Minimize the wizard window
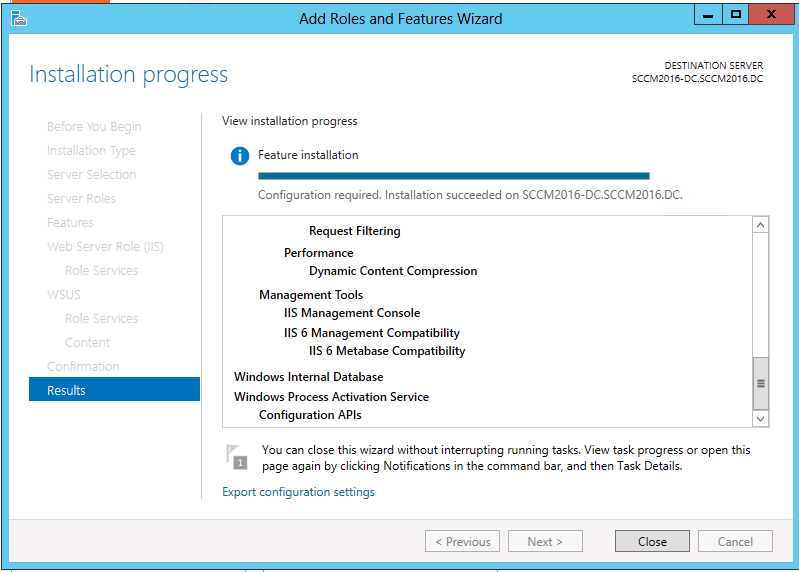Viewport: 799px width, 572px height. (708, 15)
